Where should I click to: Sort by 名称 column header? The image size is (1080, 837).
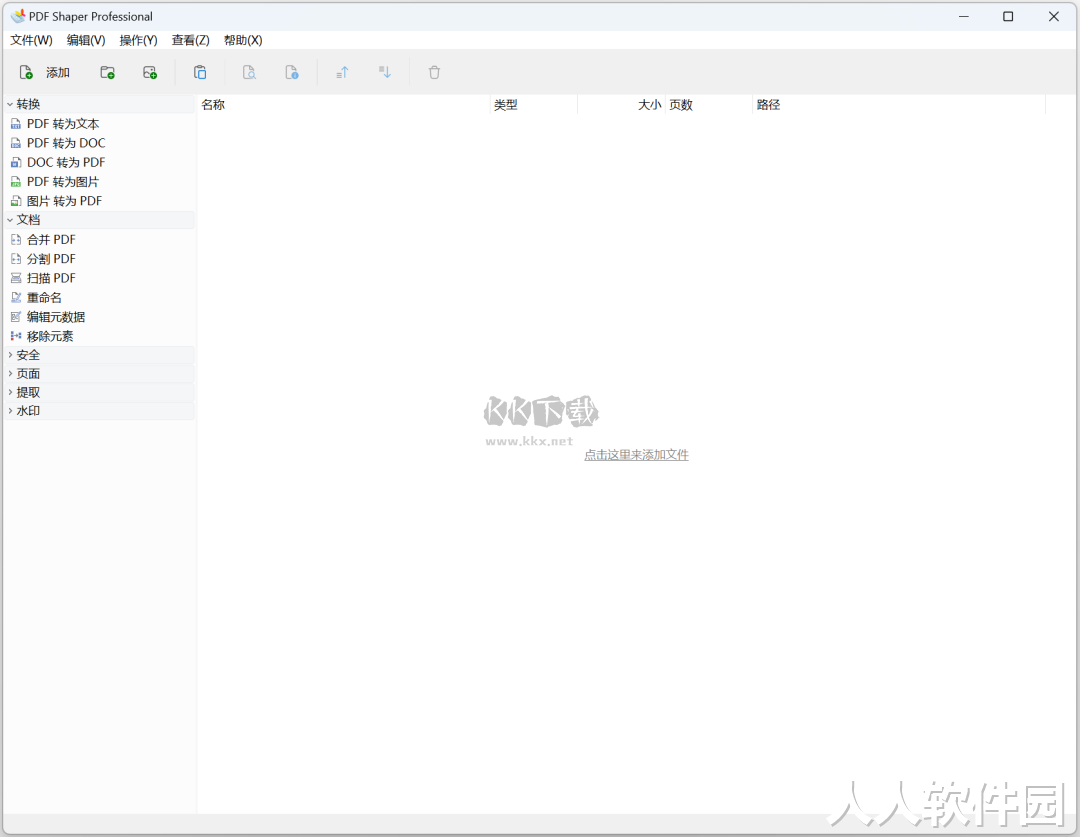343,105
